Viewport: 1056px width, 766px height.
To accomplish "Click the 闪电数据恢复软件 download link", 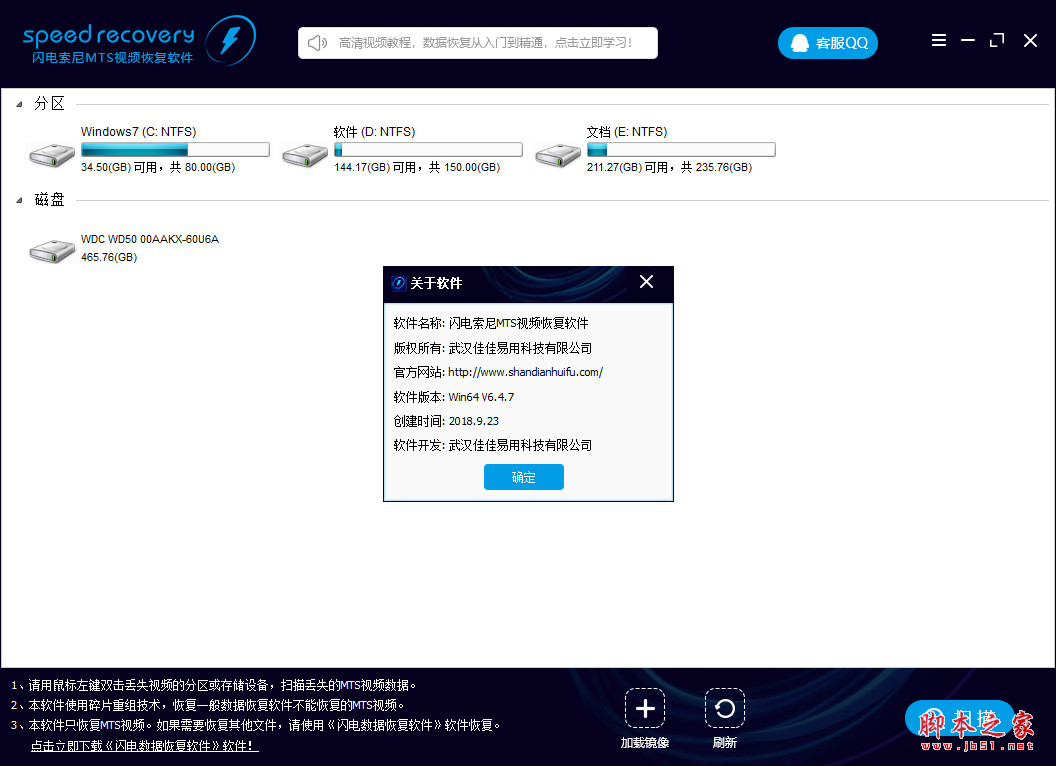I will tap(144, 744).
